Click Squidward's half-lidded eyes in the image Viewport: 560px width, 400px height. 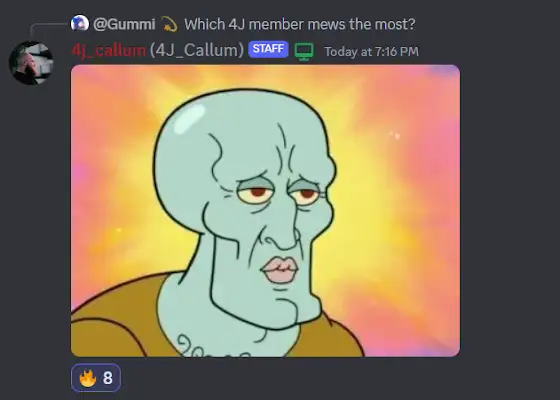pyautogui.click(x=279, y=192)
